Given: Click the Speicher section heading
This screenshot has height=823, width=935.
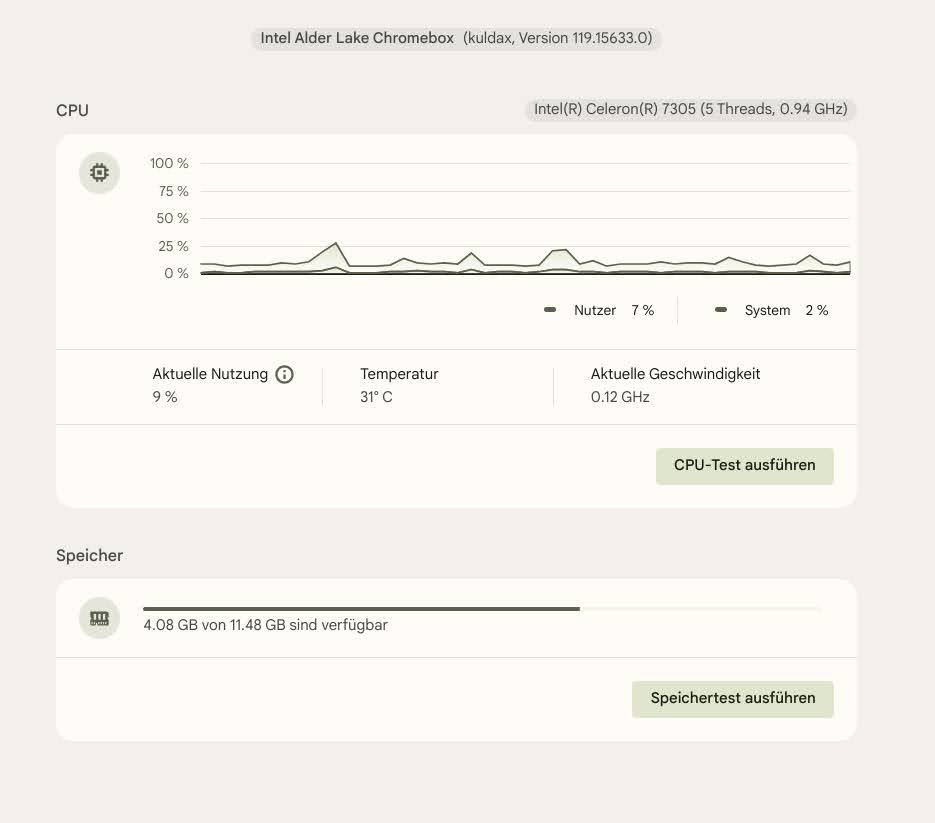Looking at the screenshot, I should pos(89,555).
